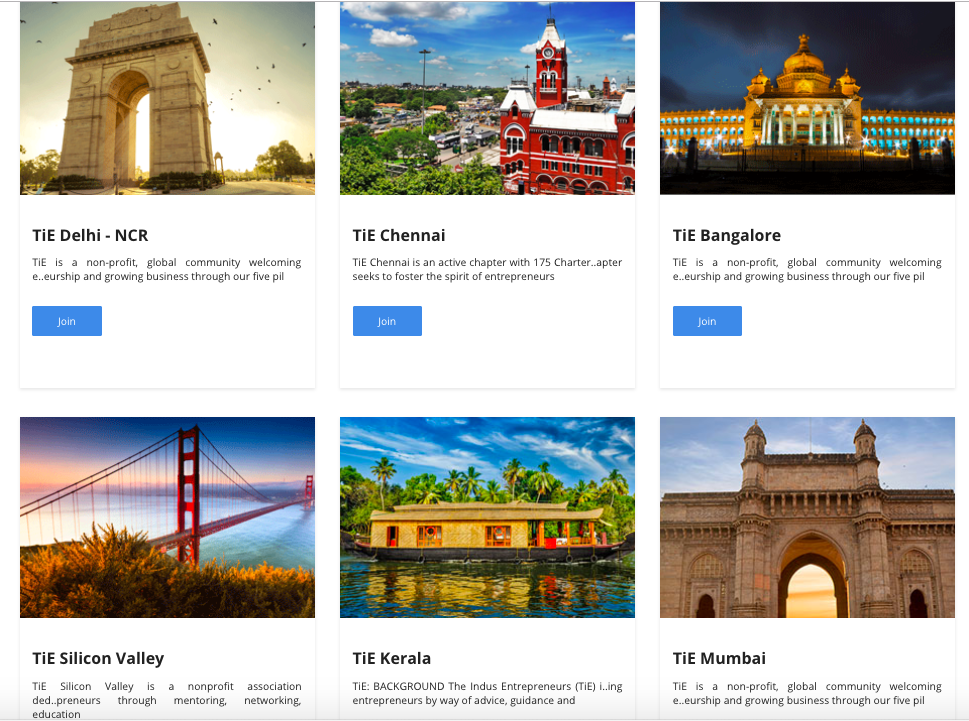The height and width of the screenshot is (721, 969).
Task: Open the Vidhana Soudha photo for Bangalore
Action: (807, 98)
